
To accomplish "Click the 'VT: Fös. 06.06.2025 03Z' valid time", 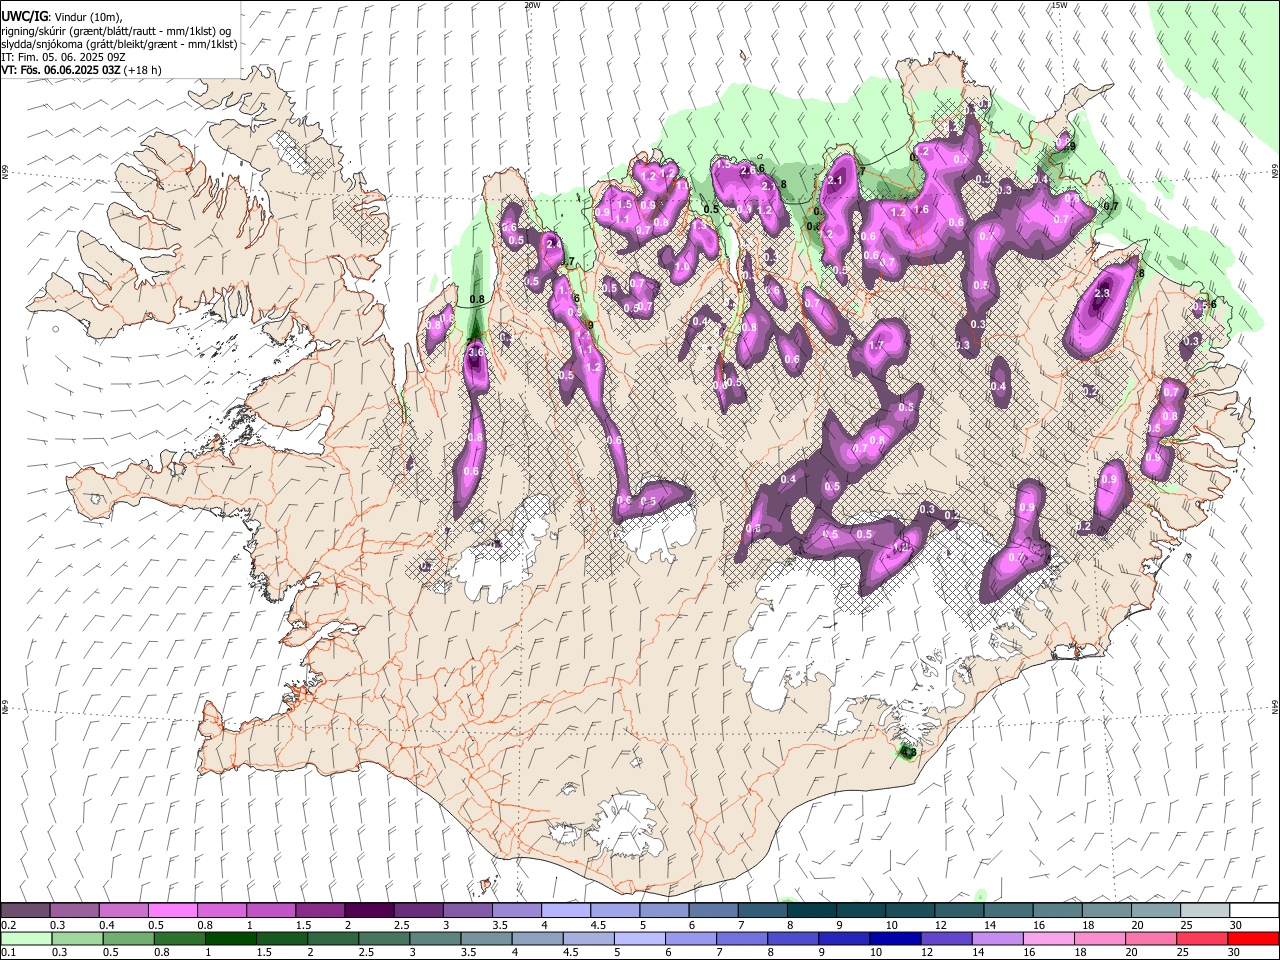I will pyautogui.click(x=61, y=70).
